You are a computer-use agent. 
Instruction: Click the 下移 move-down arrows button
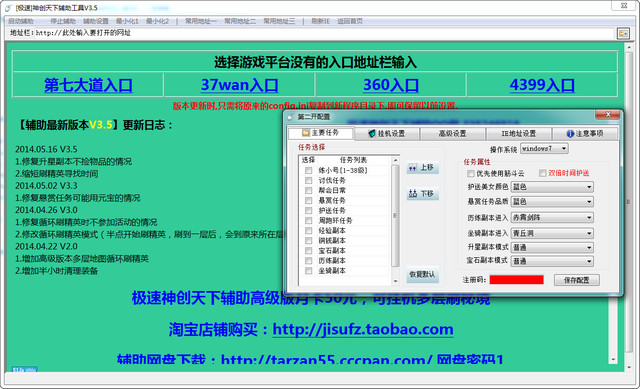[x=422, y=193]
